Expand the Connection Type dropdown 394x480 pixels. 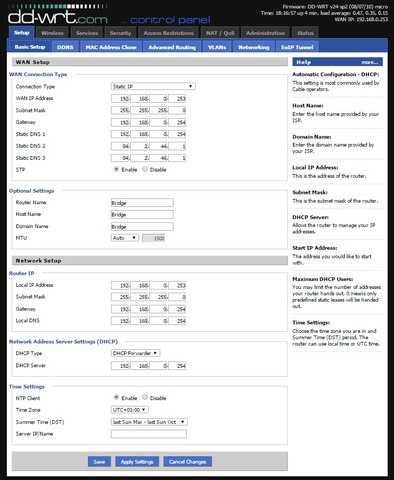tap(153, 87)
